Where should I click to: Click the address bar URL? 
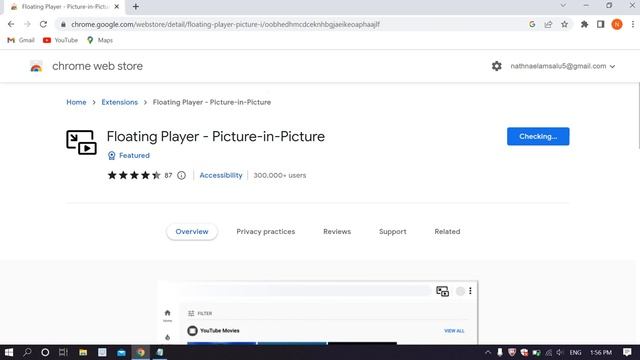pyautogui.click(x=225, y=24)
